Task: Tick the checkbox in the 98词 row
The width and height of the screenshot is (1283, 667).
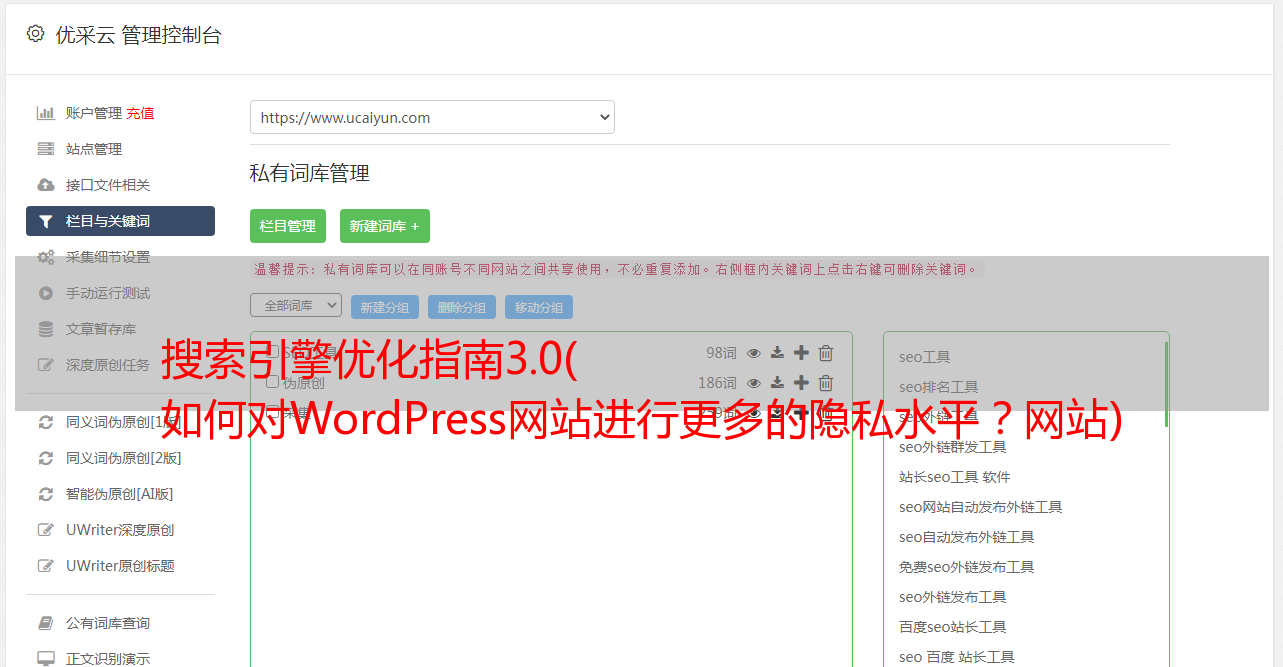Action: click(272, 352)
